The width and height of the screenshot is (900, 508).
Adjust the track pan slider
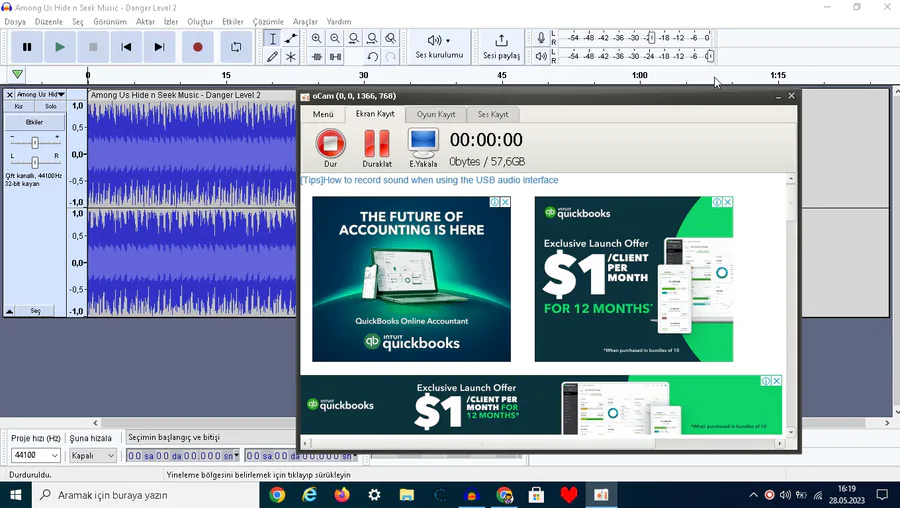pos(35,162)
